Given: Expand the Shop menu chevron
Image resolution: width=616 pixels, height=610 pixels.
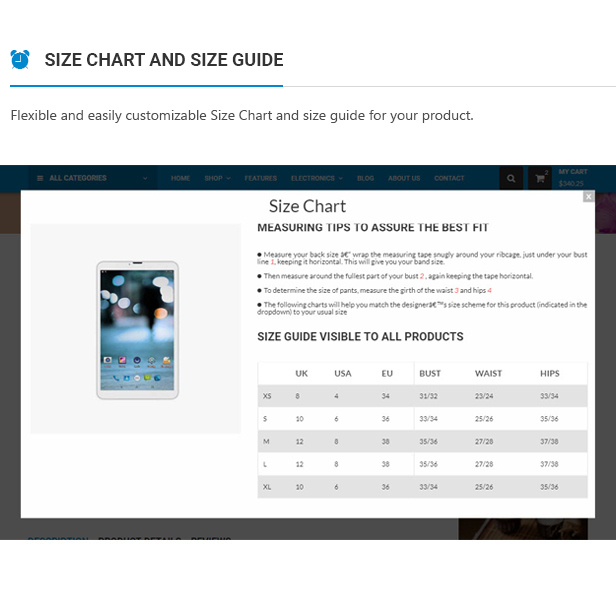Looking at the screenshot, I should coord(228,178).
